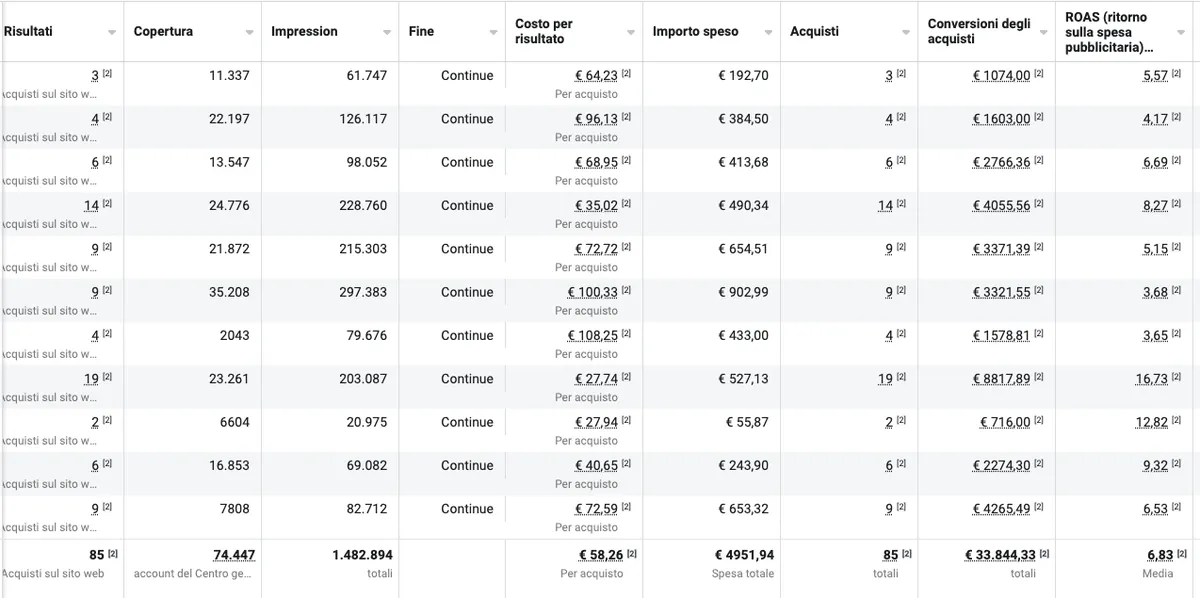Select purchase conversion value € 2766,36
The image size is (1200, 598).
[1001, 162]
